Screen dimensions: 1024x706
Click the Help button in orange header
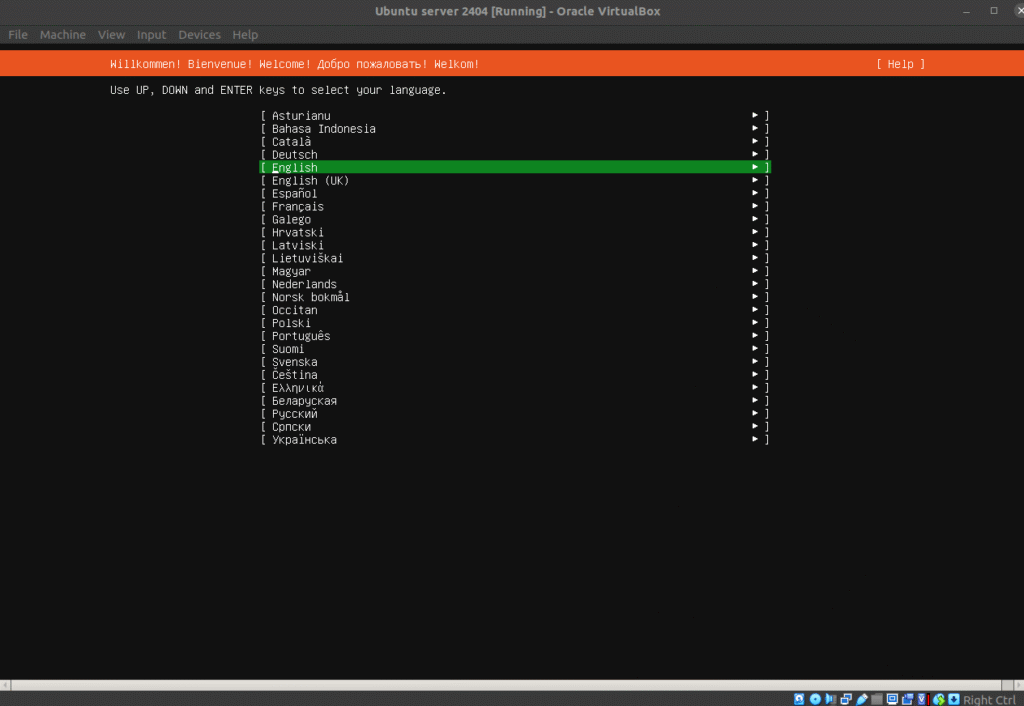point(900,64)
